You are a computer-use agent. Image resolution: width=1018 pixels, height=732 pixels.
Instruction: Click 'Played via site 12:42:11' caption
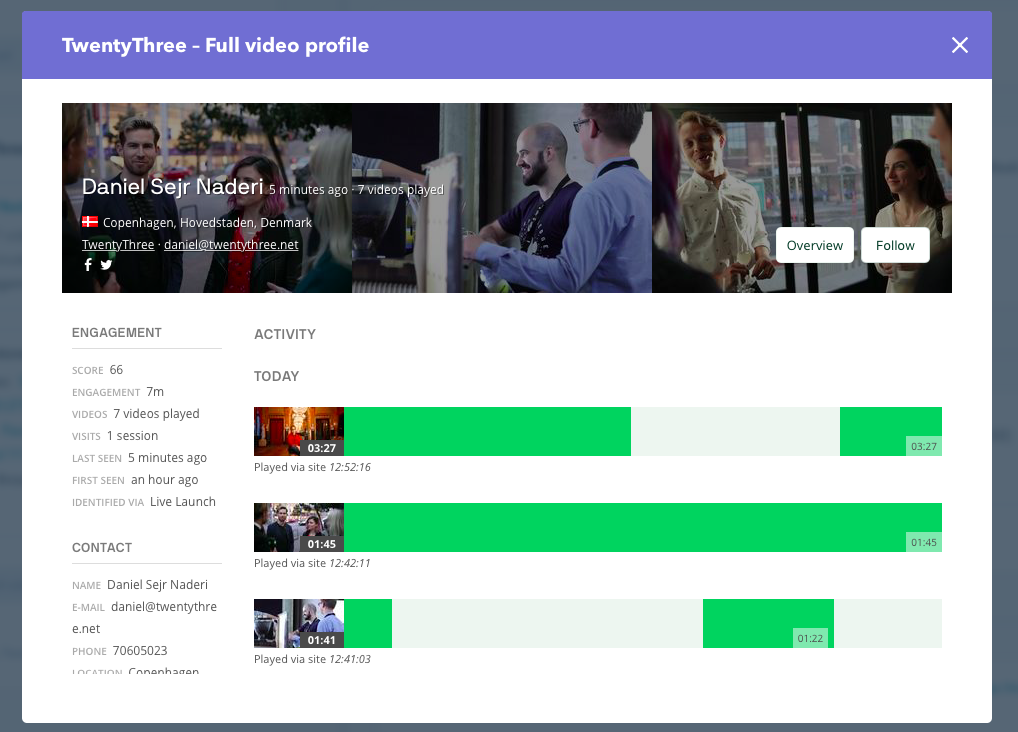click(x=312, y=563)
